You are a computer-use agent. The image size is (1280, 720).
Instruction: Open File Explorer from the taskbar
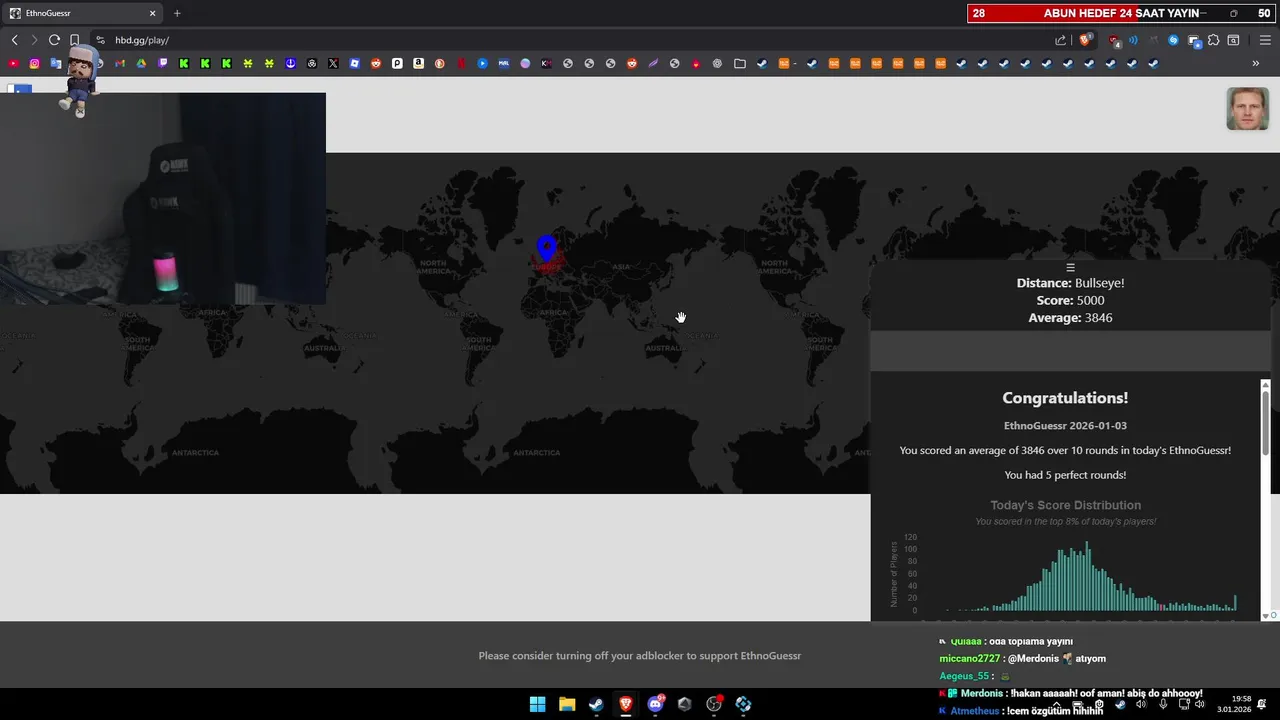click(567, 704)
